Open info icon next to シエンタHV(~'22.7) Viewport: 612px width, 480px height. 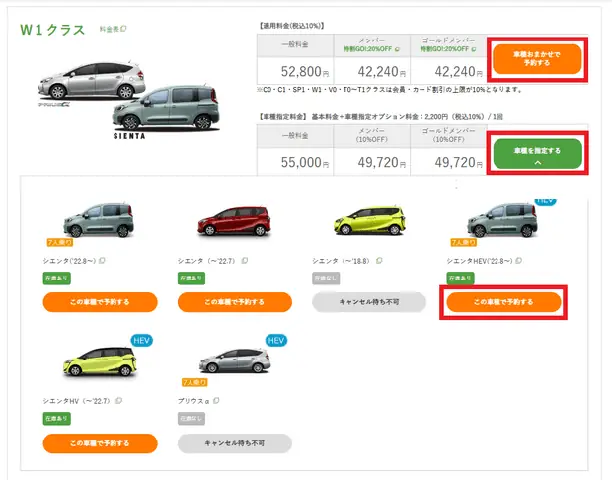click(x=119, y=400)
